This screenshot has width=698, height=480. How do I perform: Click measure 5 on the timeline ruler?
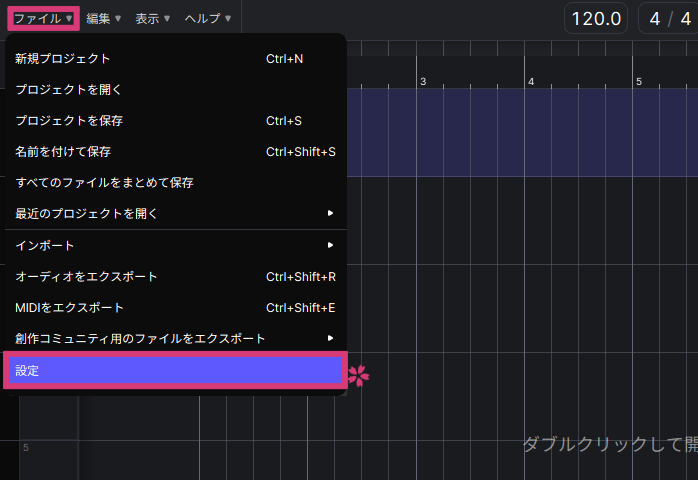tap(639, 81)
